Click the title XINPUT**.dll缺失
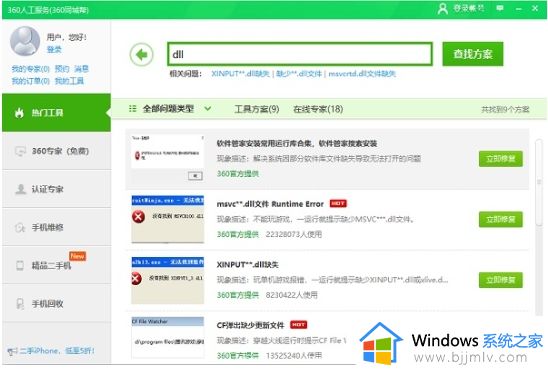 (x=247, y=264)
